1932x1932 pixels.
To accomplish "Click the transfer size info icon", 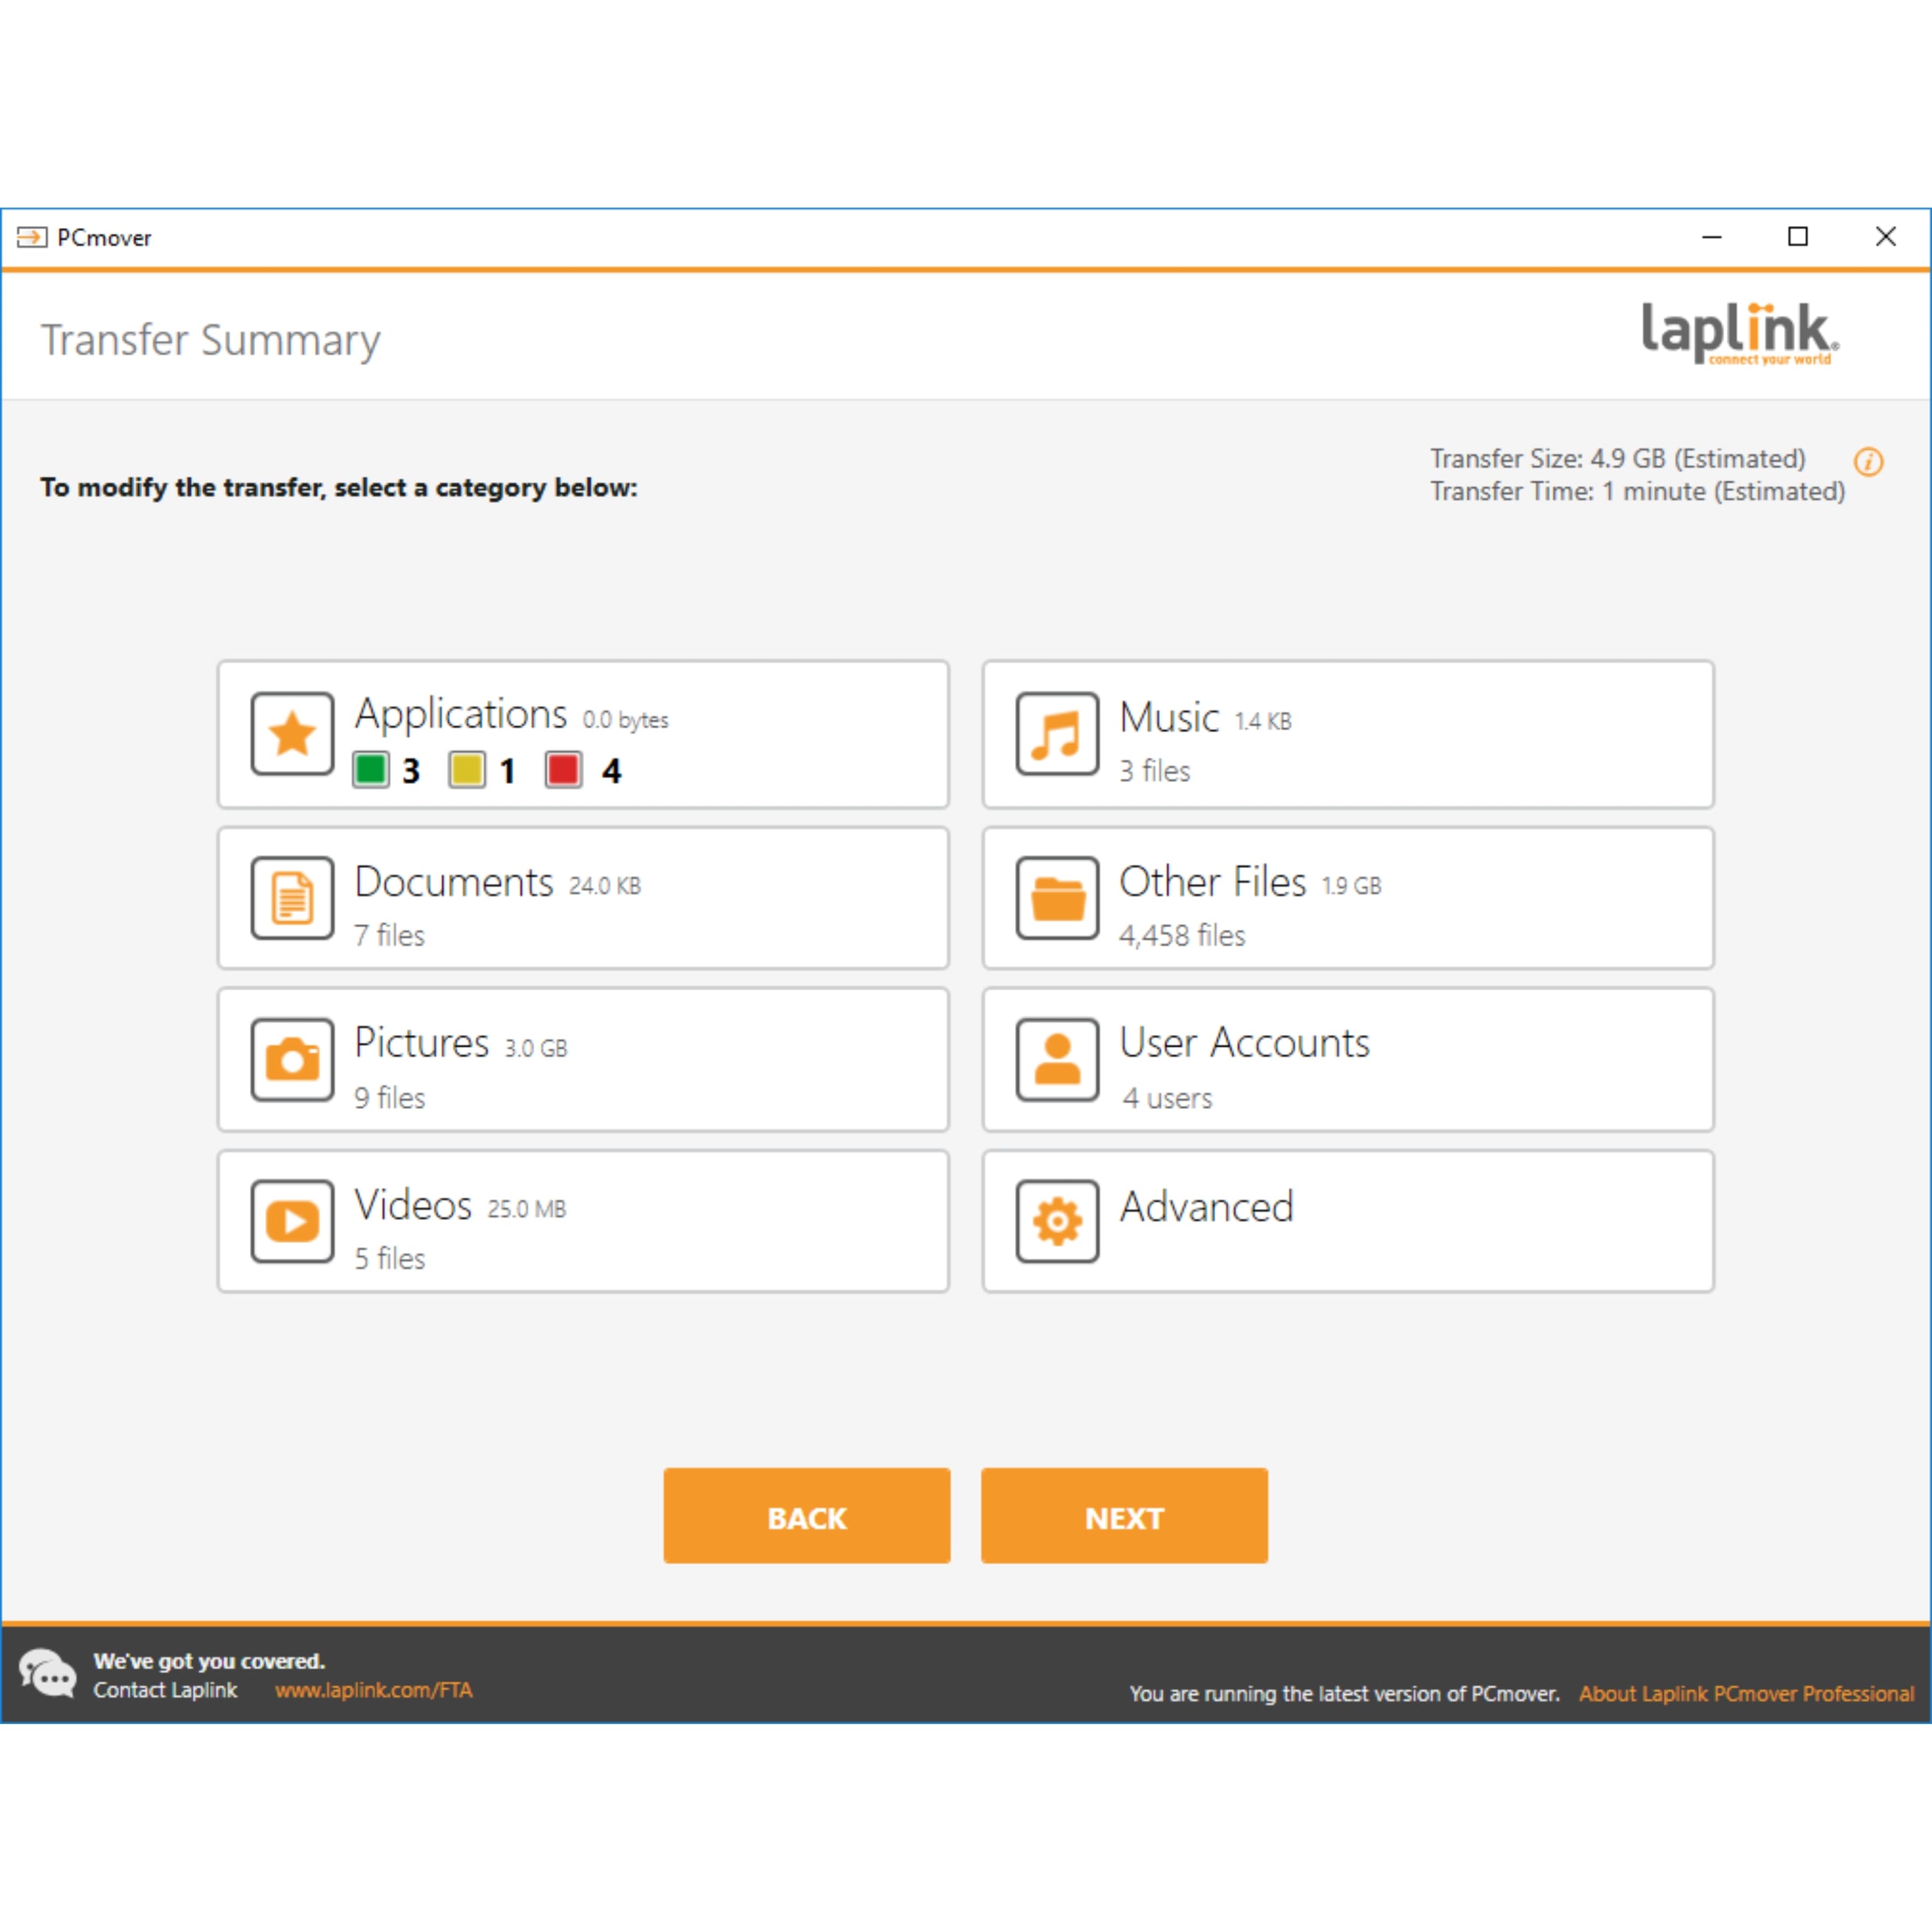I will [1868, 462].
